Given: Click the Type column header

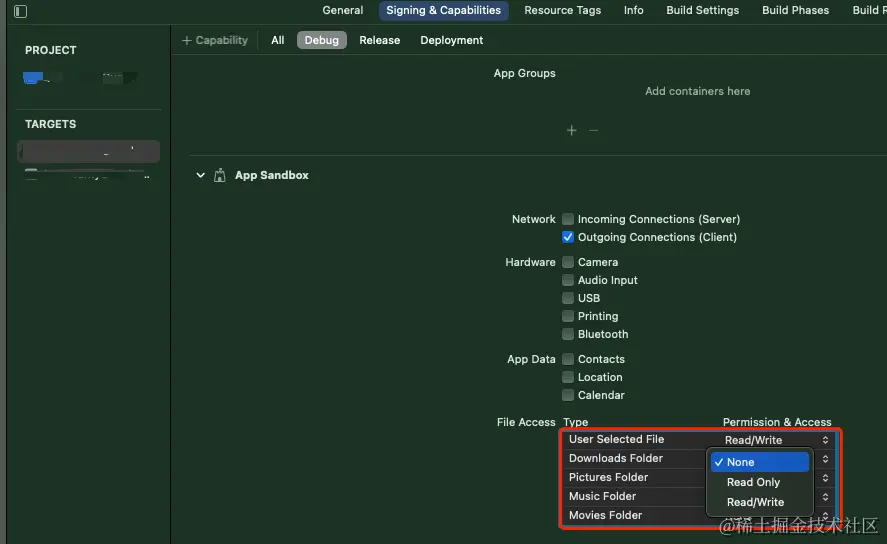Looking at the screenshot, I should pos(575,422).
